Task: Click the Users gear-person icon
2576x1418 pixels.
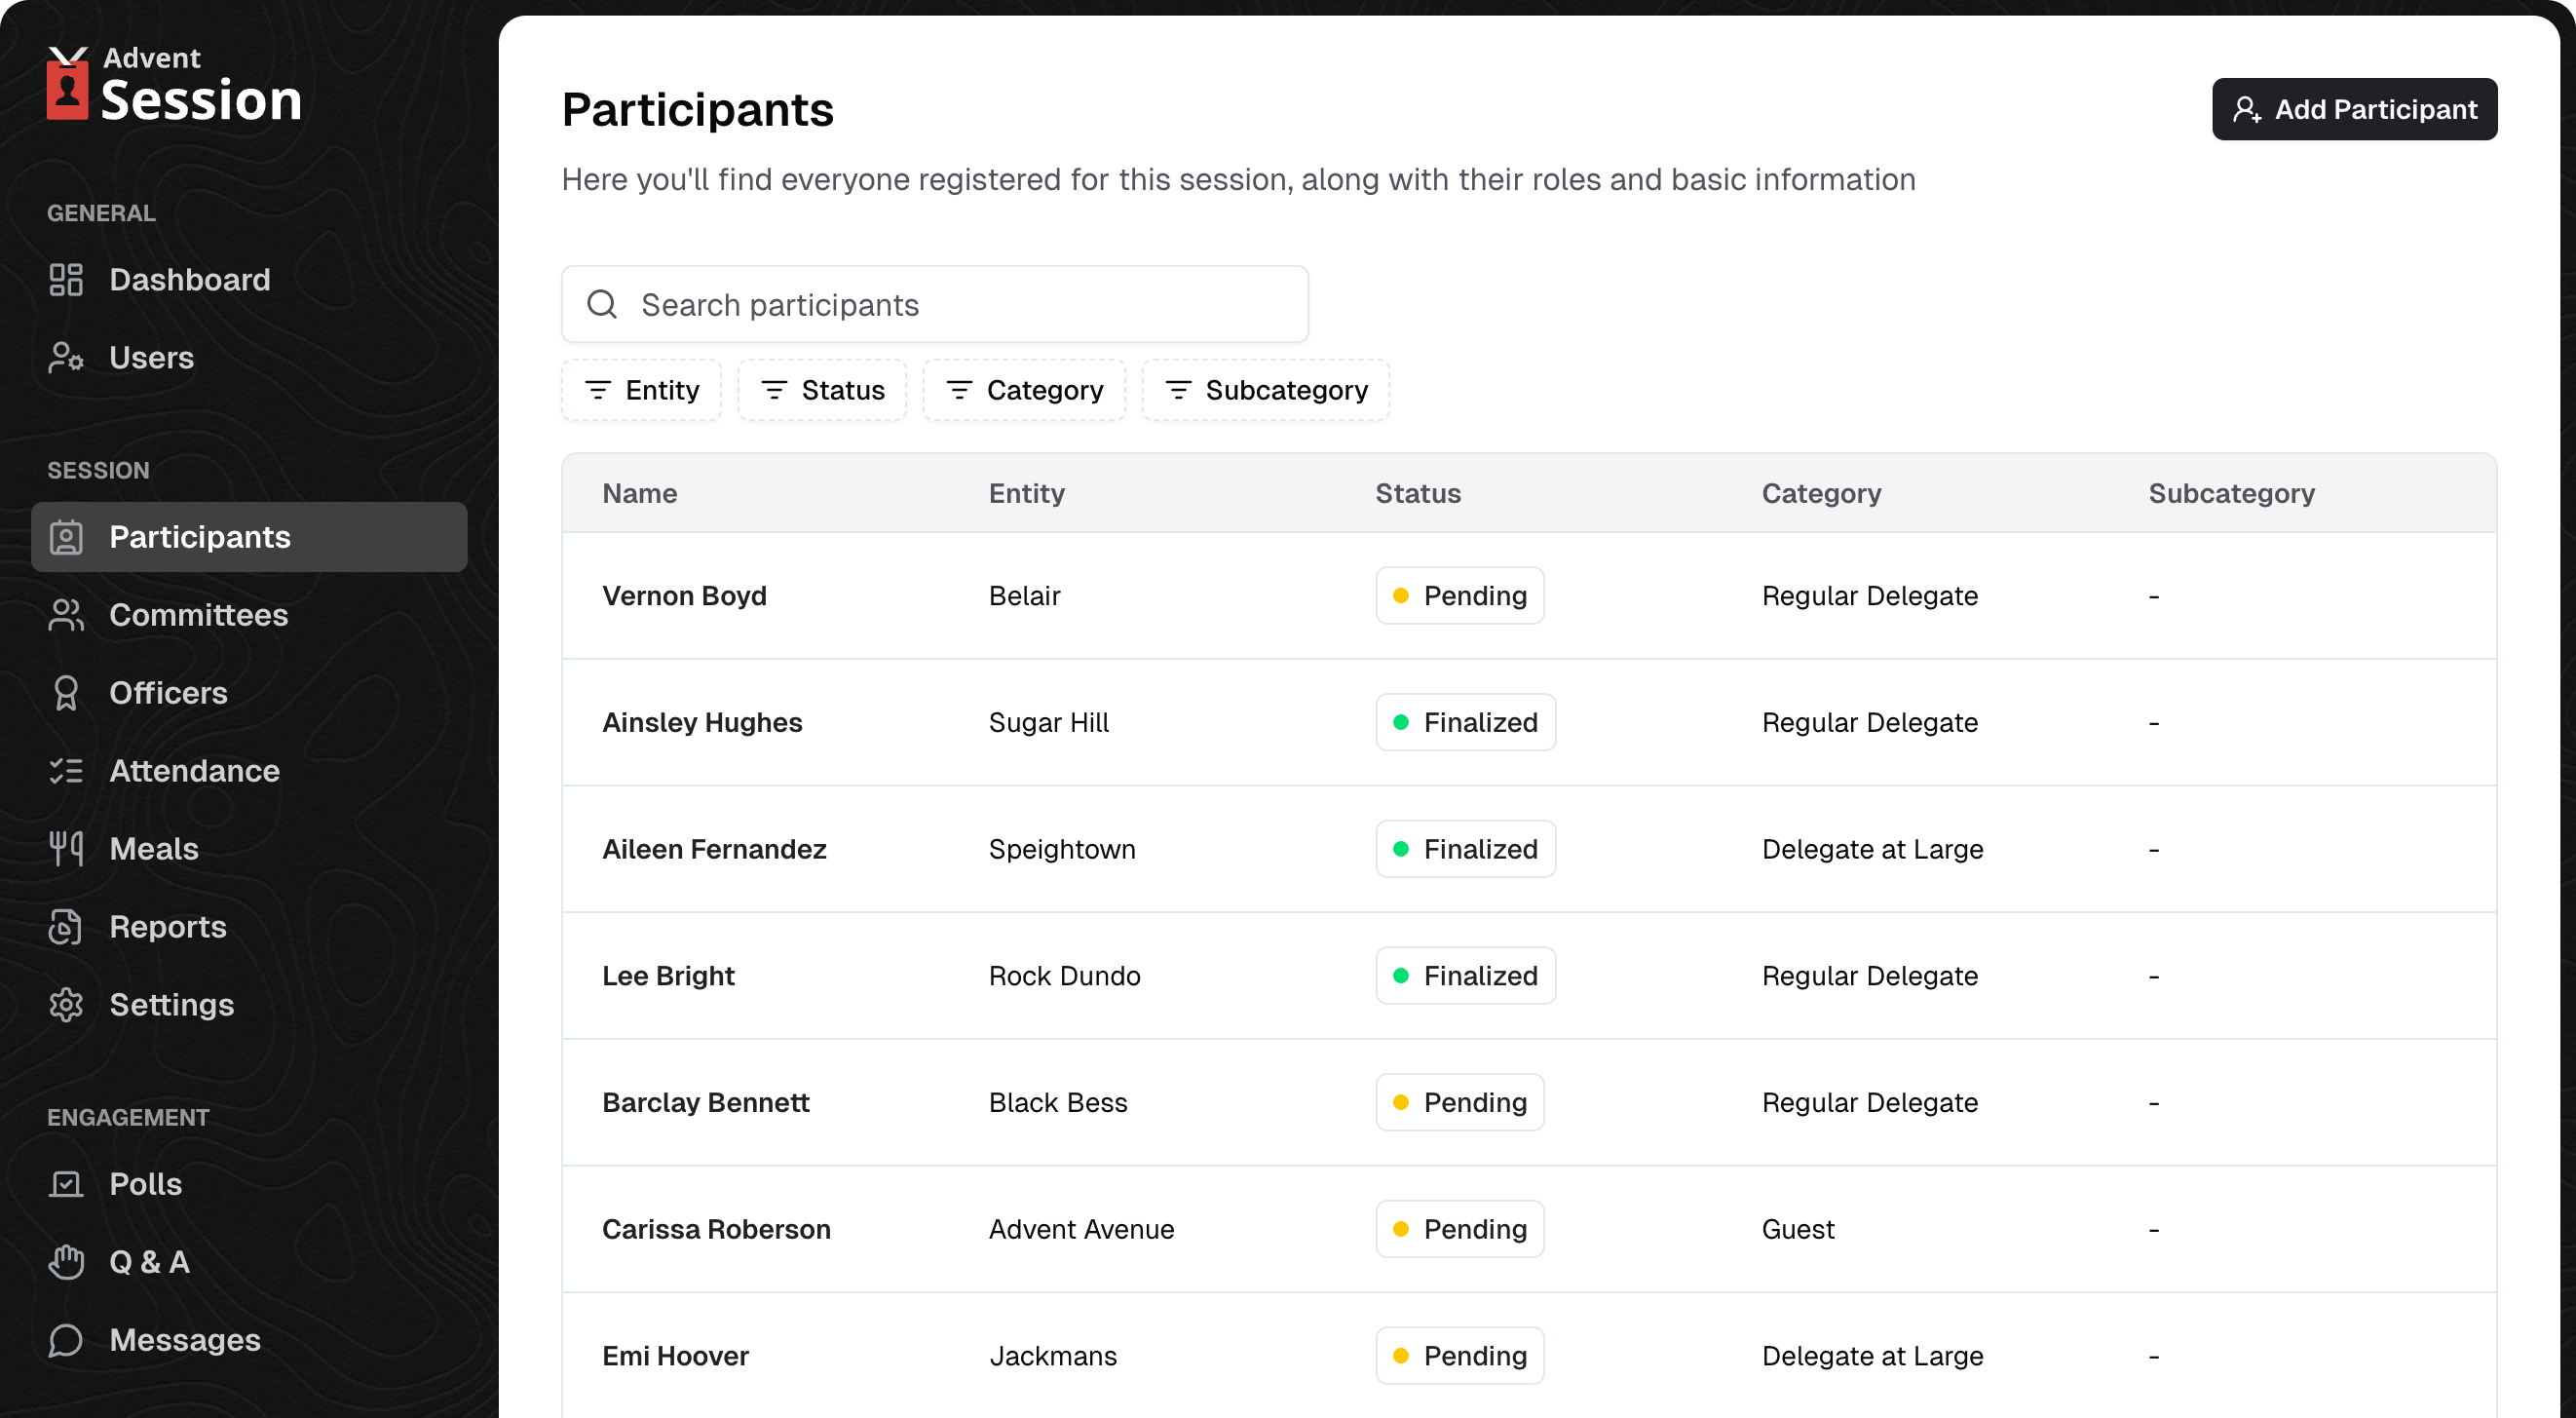Action: coord(66,358)
